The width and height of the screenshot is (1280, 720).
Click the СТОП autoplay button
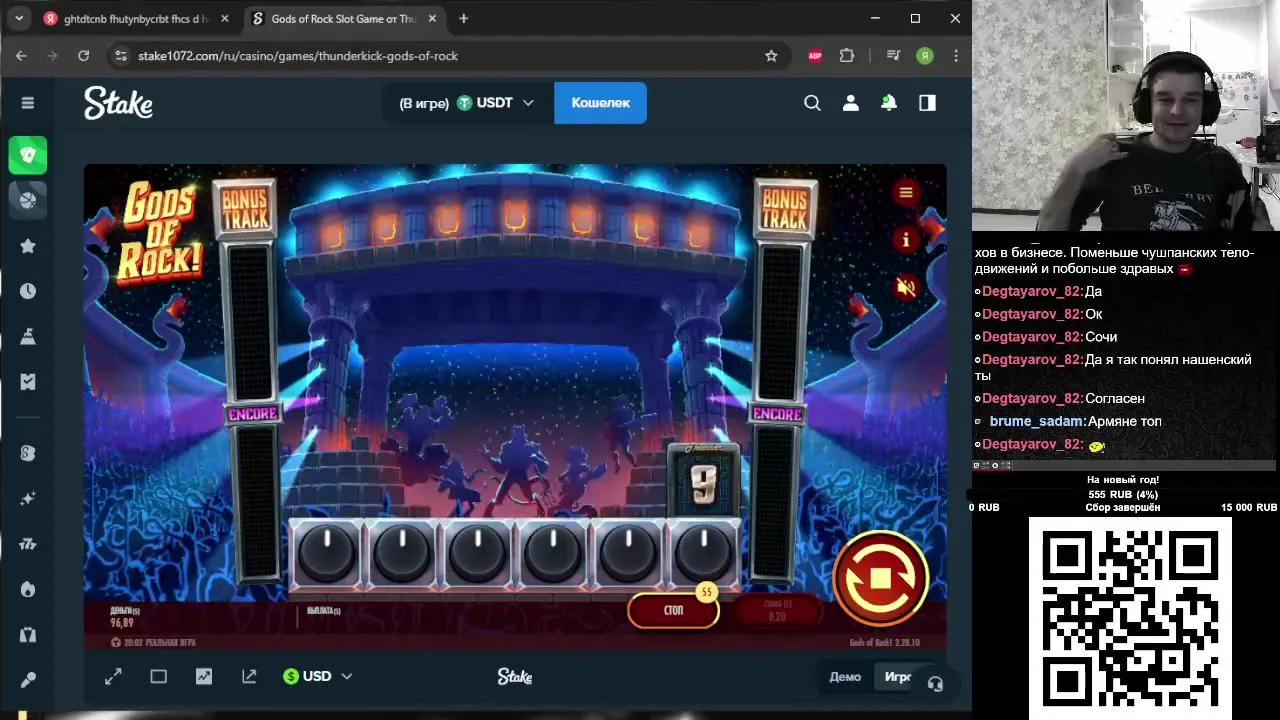coord(673,610)
